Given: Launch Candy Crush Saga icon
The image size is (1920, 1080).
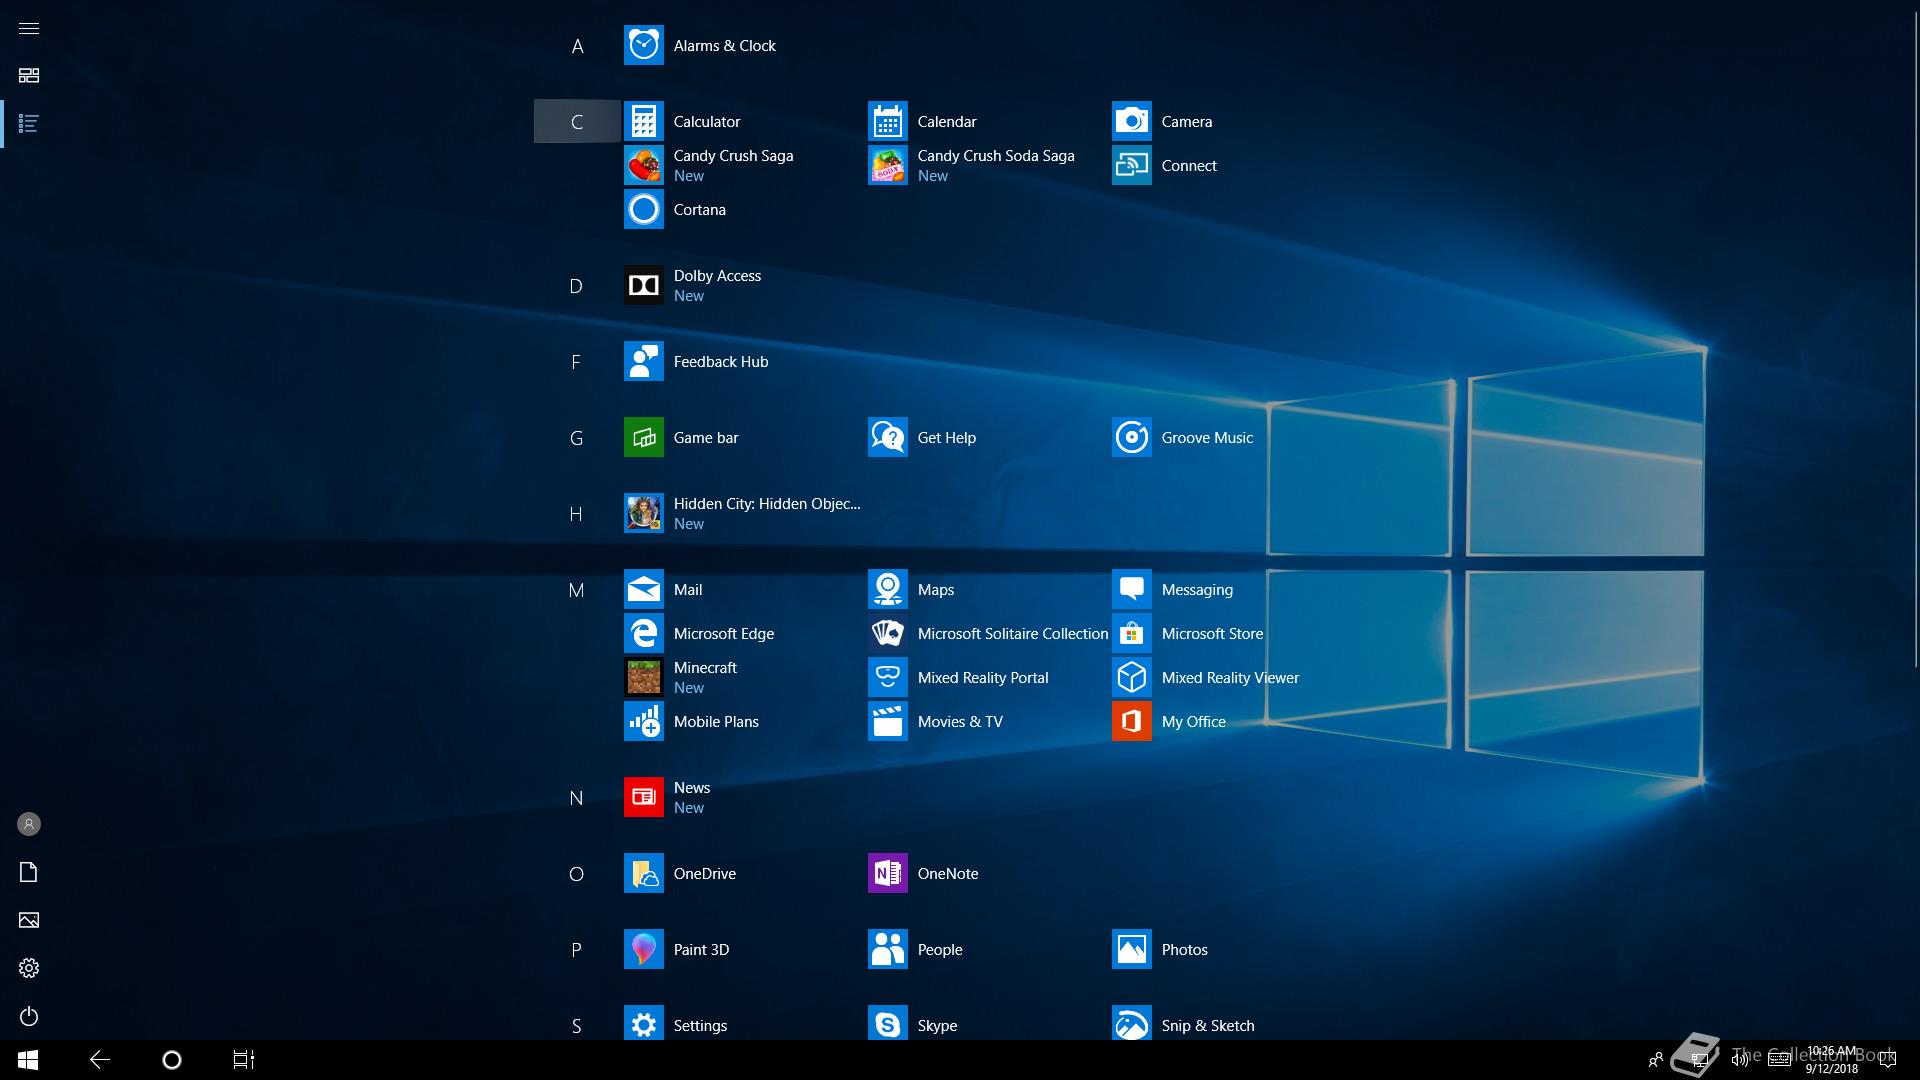Looking at the screenshot, I should click(x=643, y=165).
